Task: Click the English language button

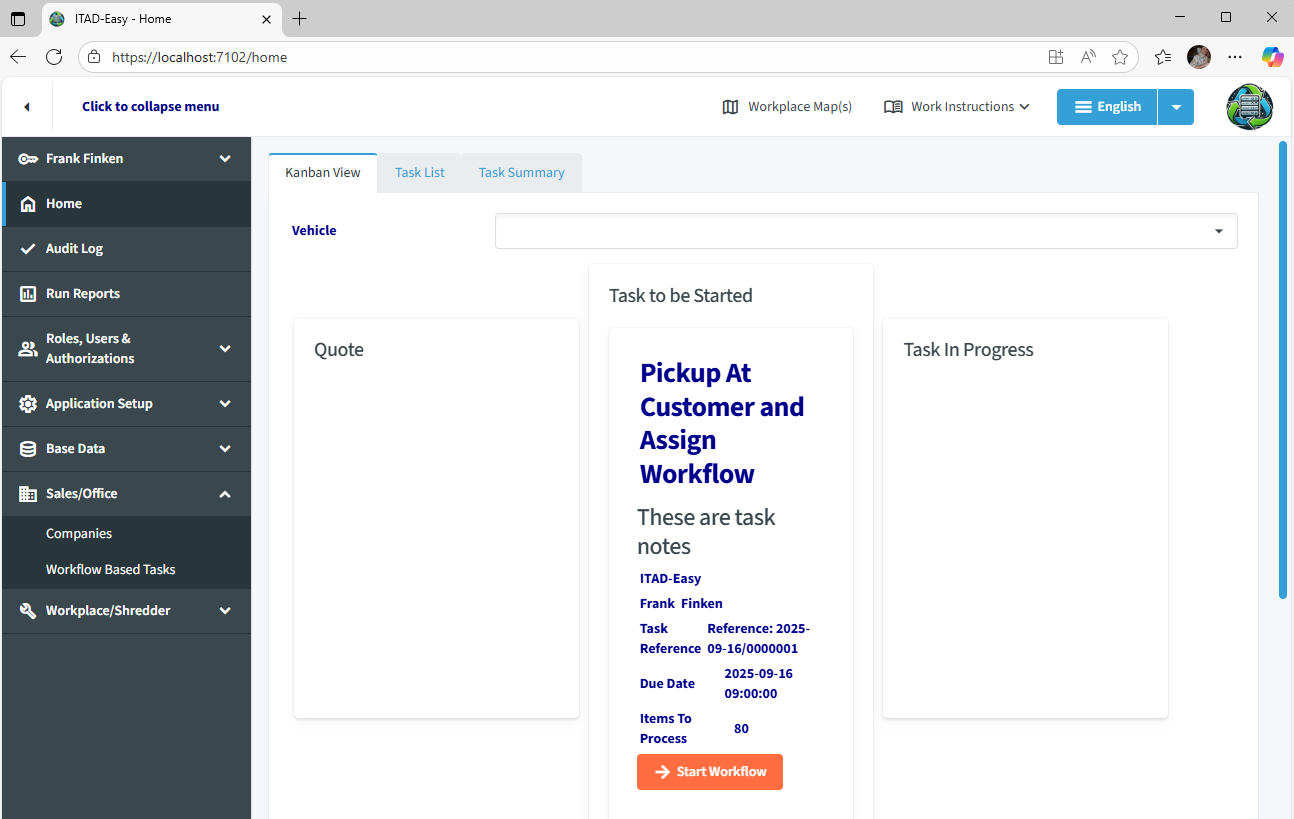Action: (x=1107, y=107)
